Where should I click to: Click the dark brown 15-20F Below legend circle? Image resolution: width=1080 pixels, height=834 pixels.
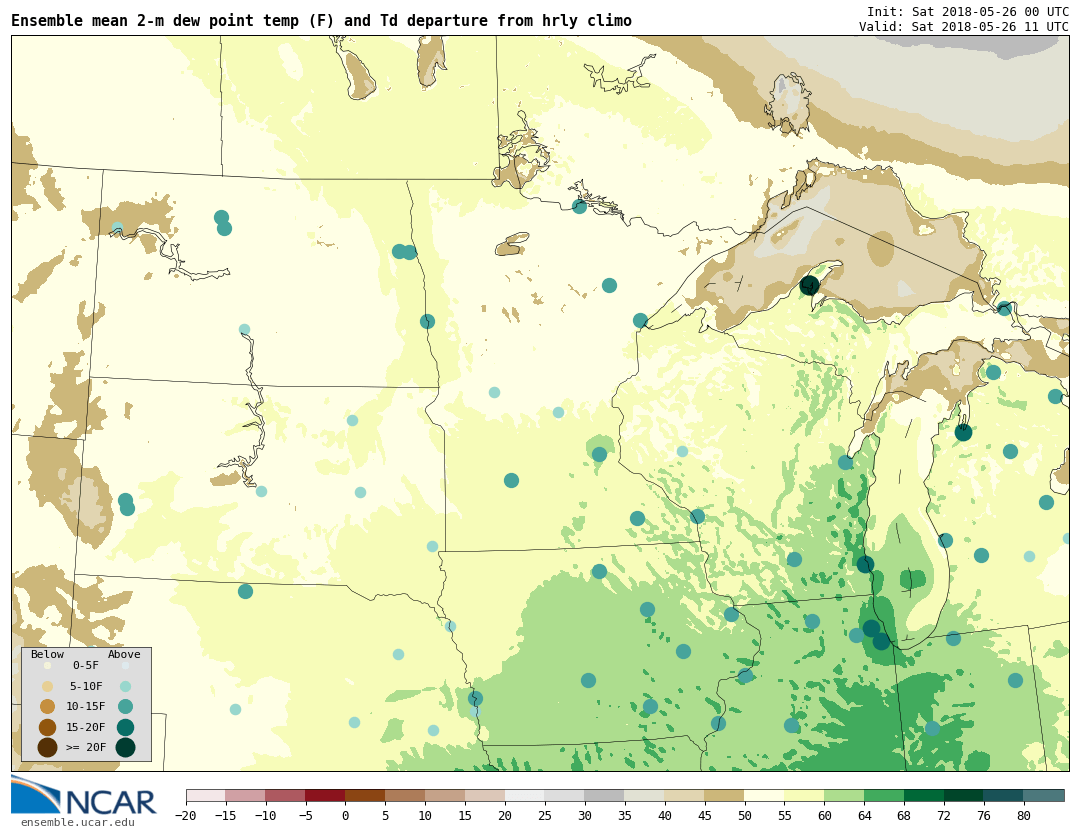[48, 727]
